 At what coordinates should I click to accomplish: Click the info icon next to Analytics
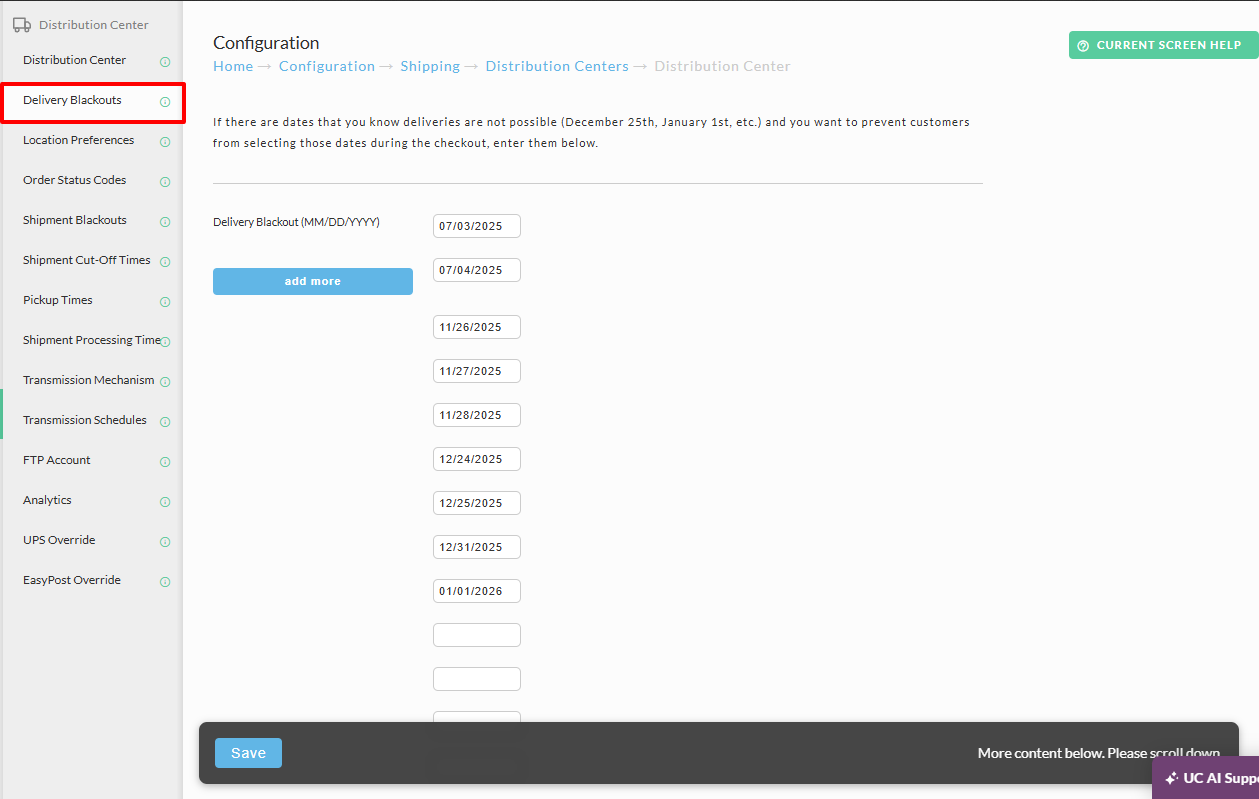(165, 502)
